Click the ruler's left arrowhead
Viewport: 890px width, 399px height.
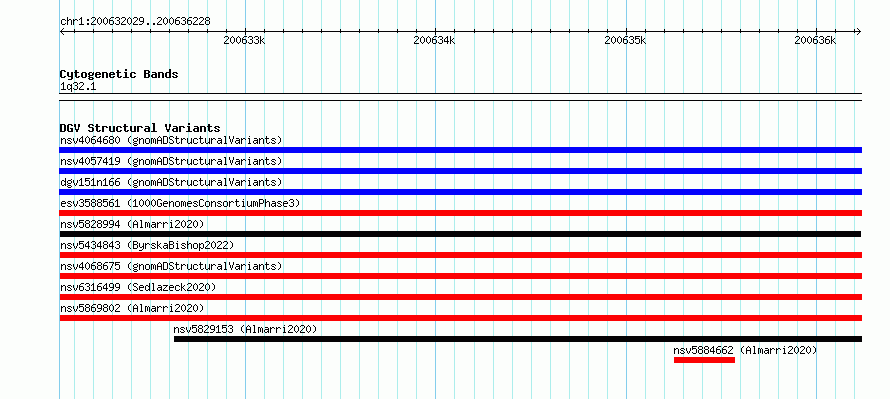pos(62,32)
